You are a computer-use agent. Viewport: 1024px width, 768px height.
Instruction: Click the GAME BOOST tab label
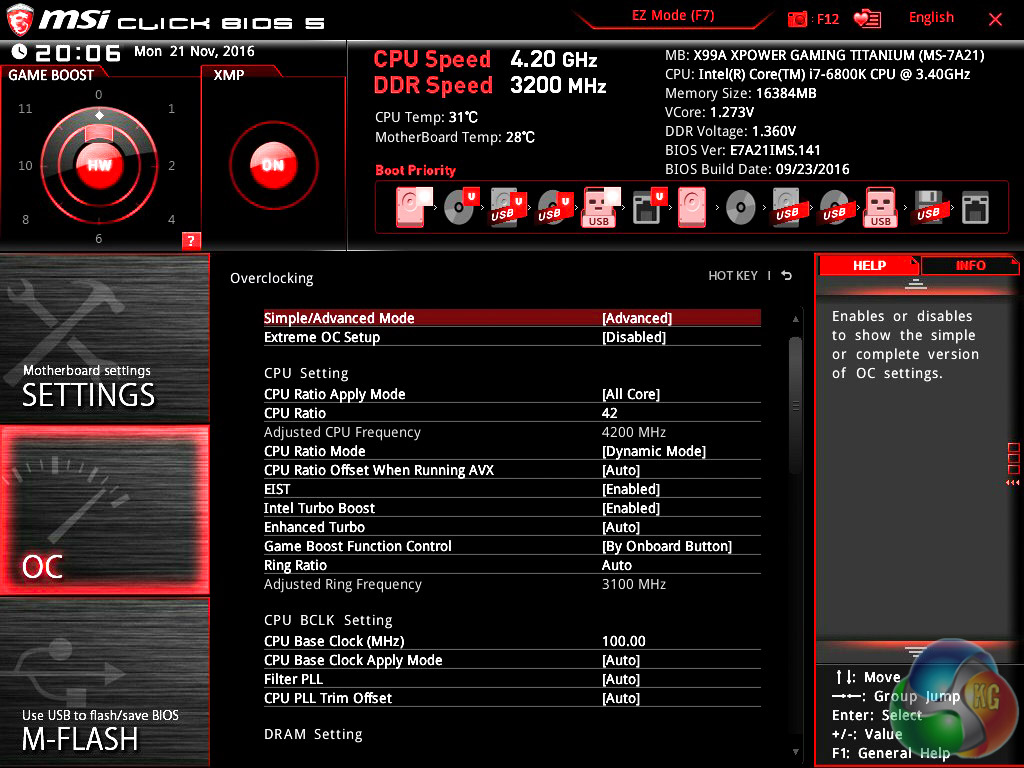(x=51, y=75)
